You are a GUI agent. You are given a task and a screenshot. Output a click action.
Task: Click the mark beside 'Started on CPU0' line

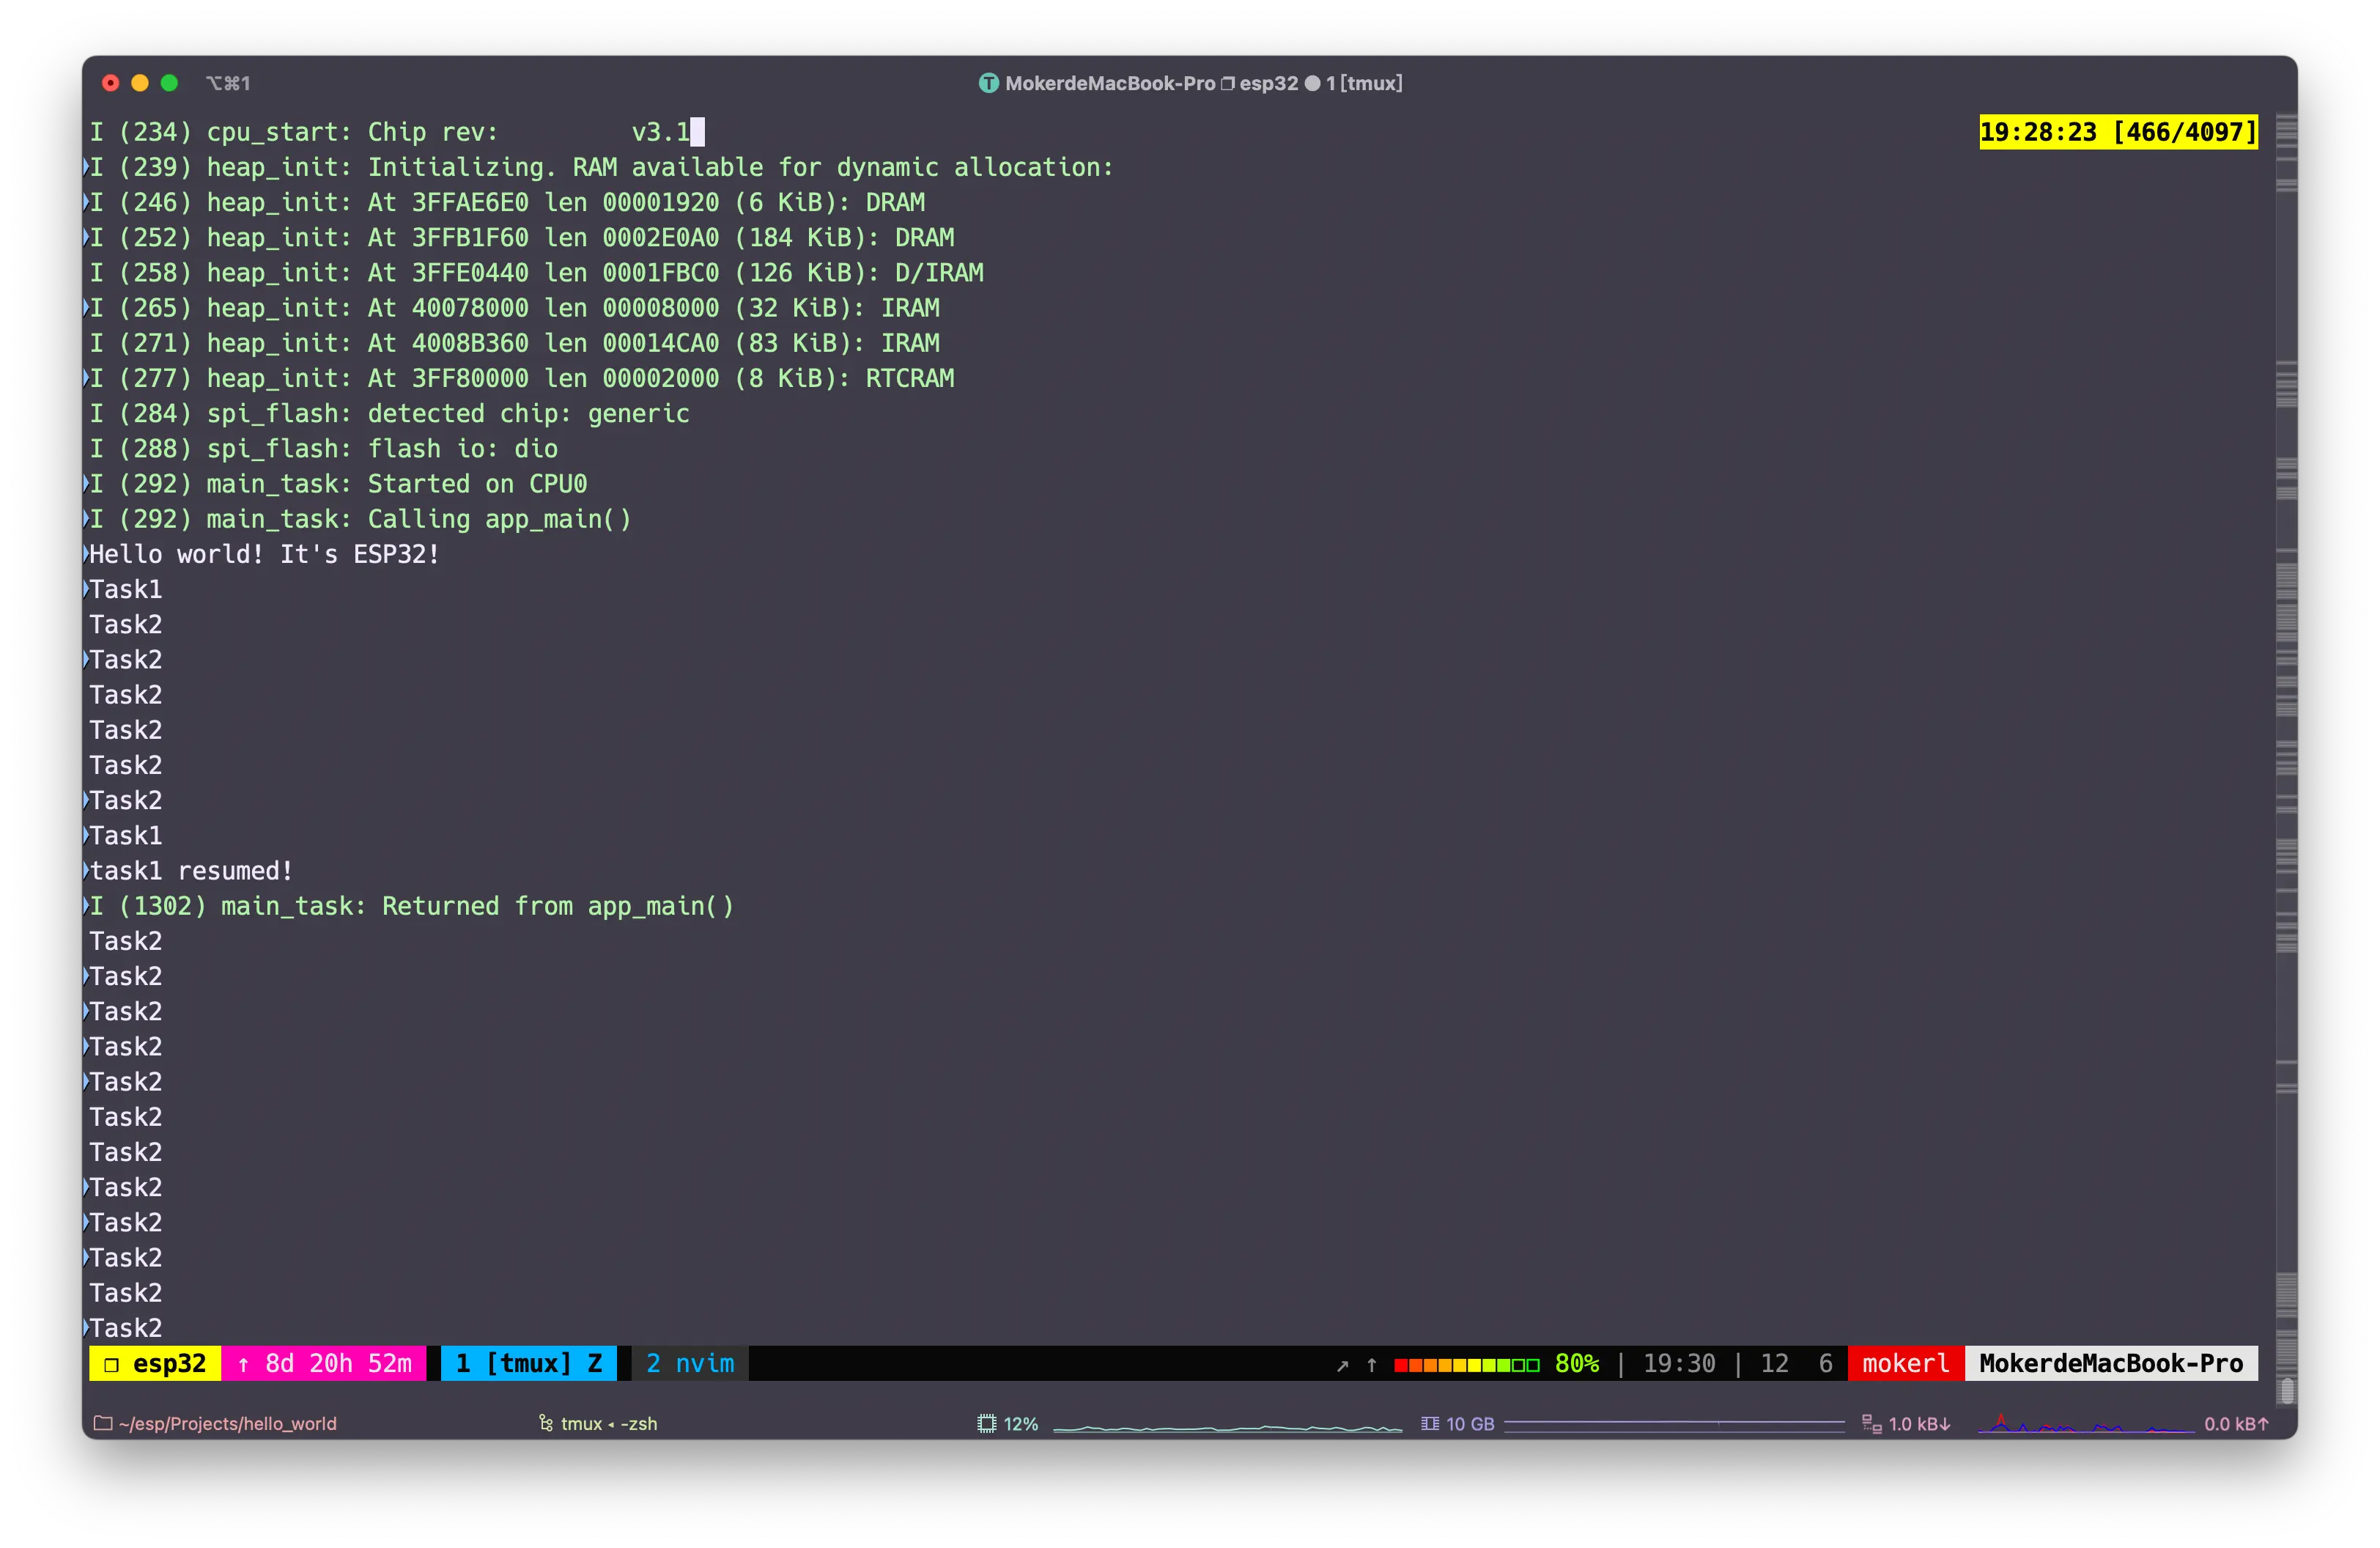(86, 483)
